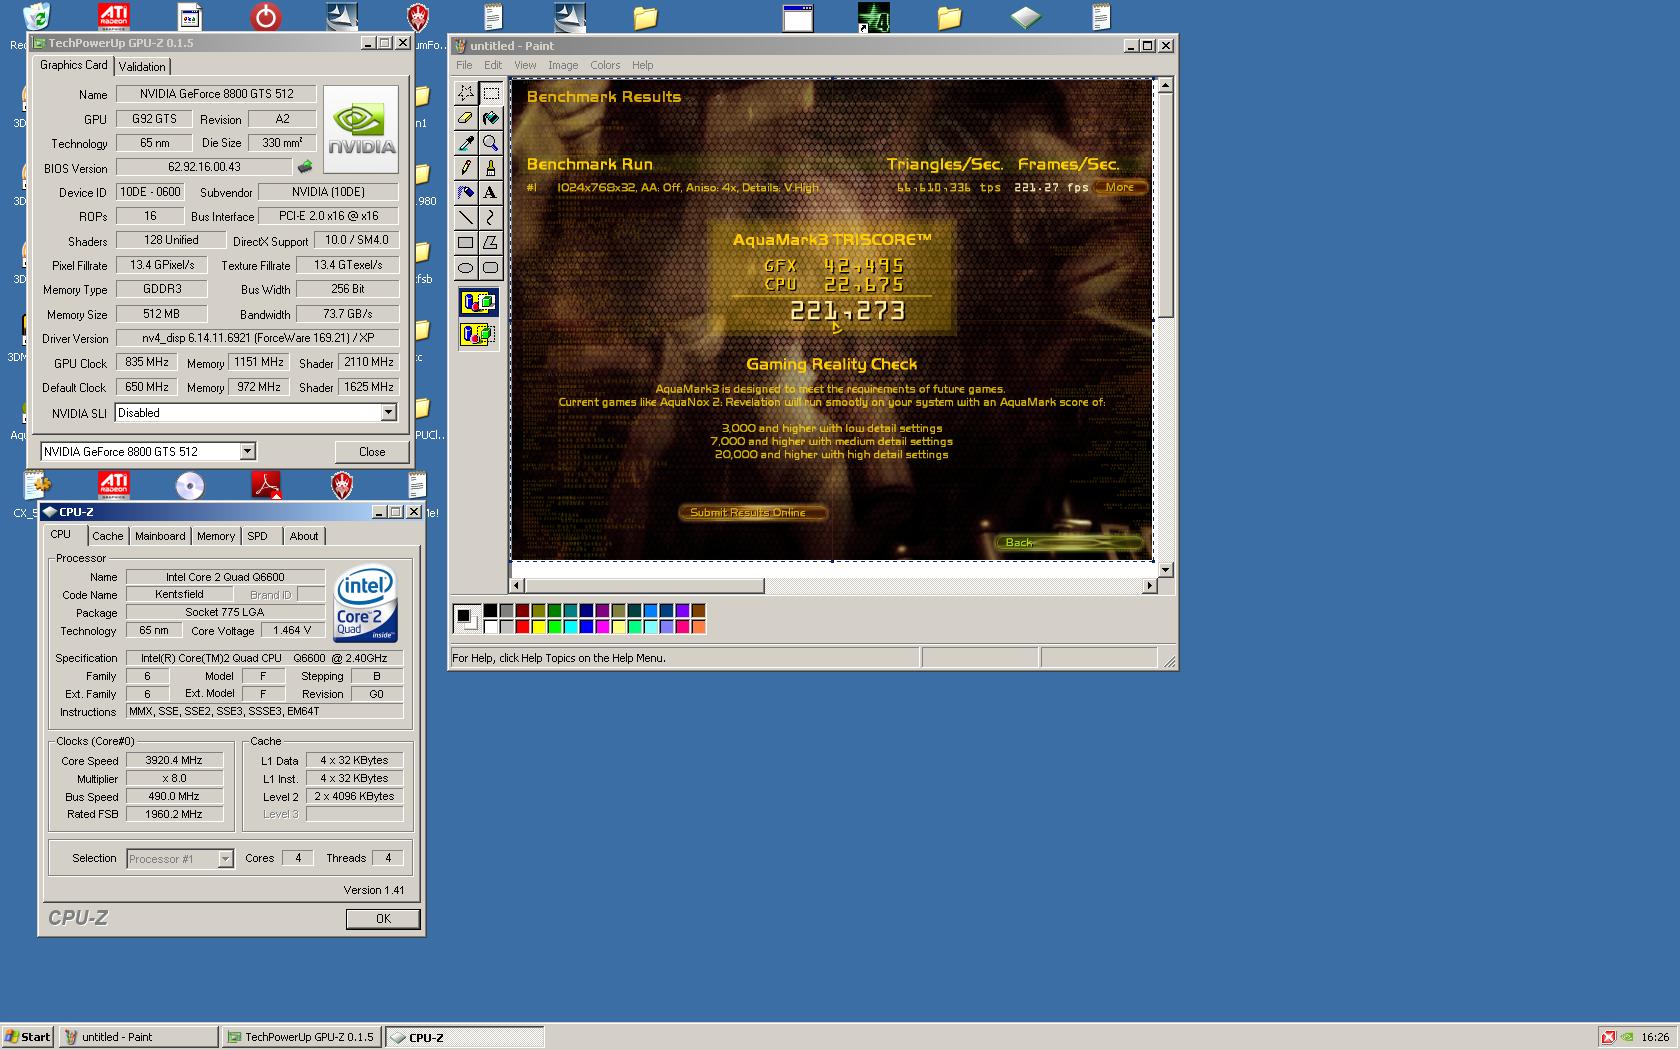Screen dimensions: 1680x1050
Task: Open the View menu in Paint
Action: pos(525,65)
